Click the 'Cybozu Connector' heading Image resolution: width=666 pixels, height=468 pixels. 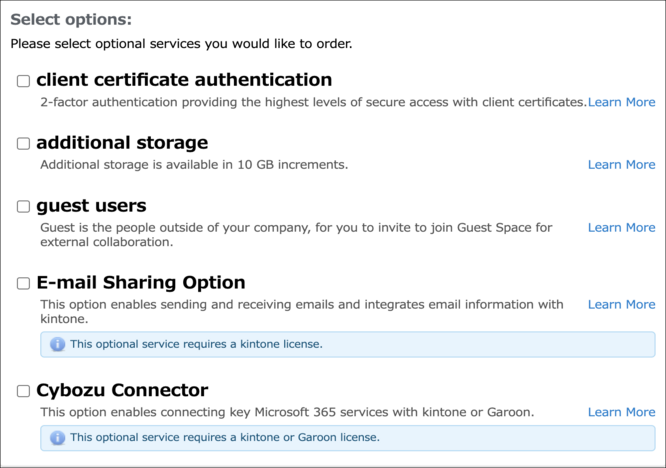point(122,390)
